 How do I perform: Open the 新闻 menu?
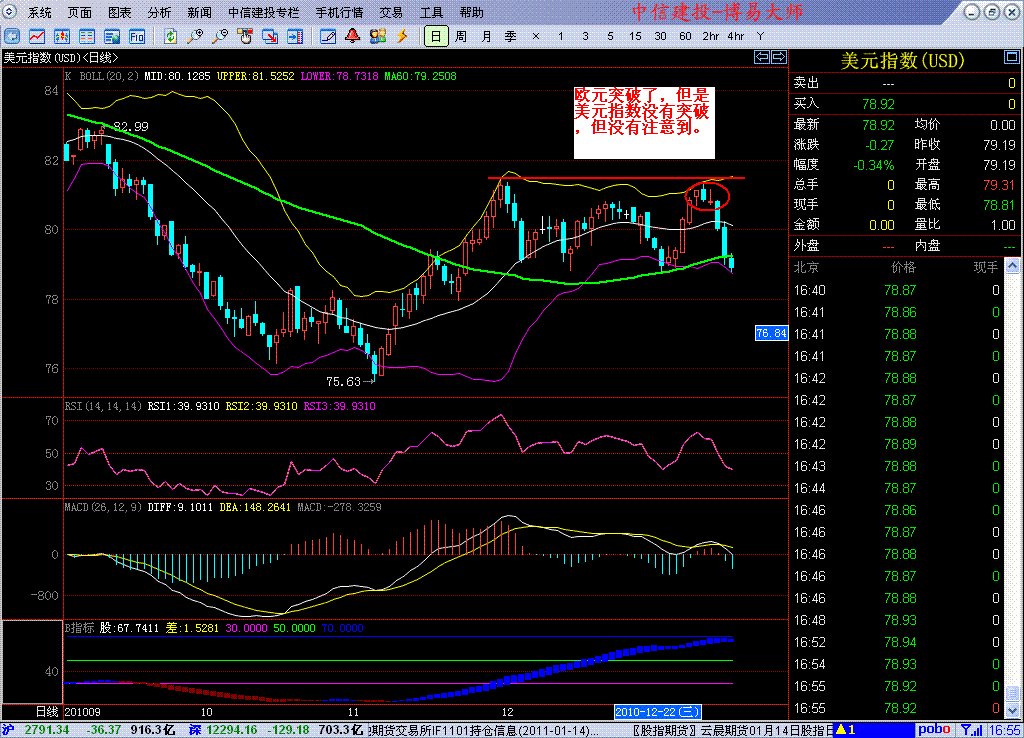199,12
